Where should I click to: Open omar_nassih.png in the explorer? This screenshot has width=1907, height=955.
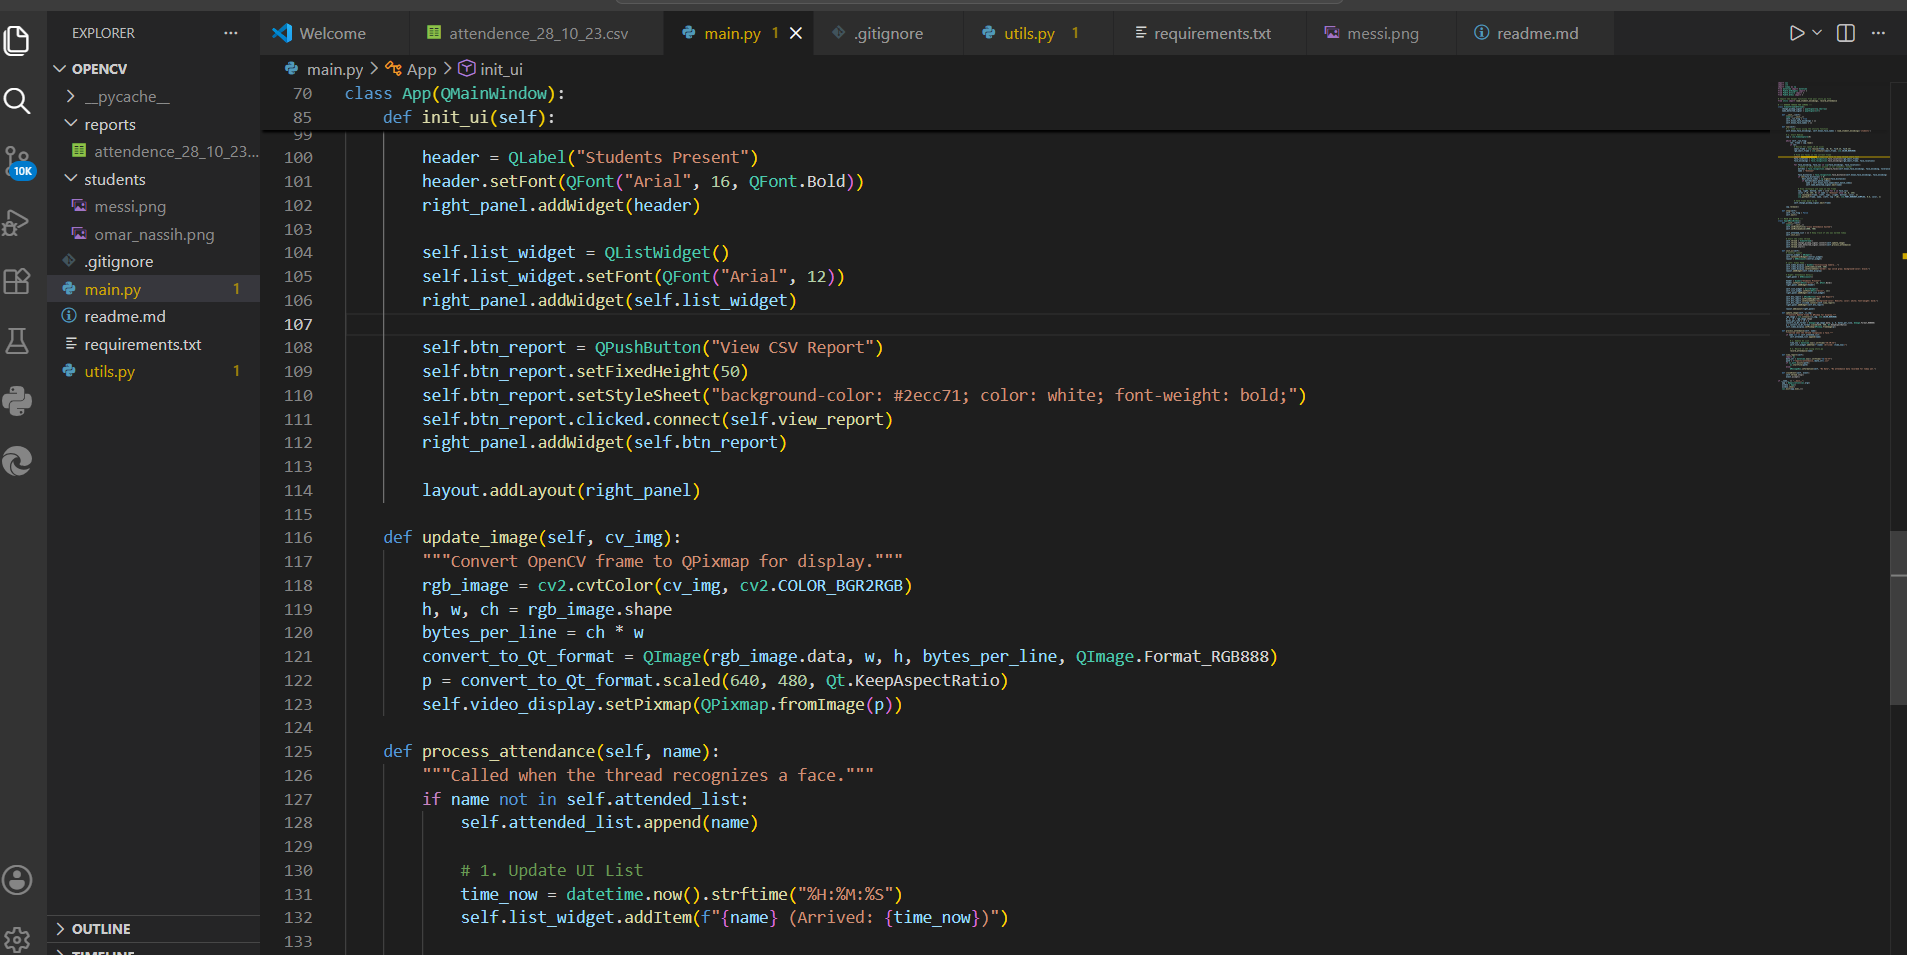154,234
